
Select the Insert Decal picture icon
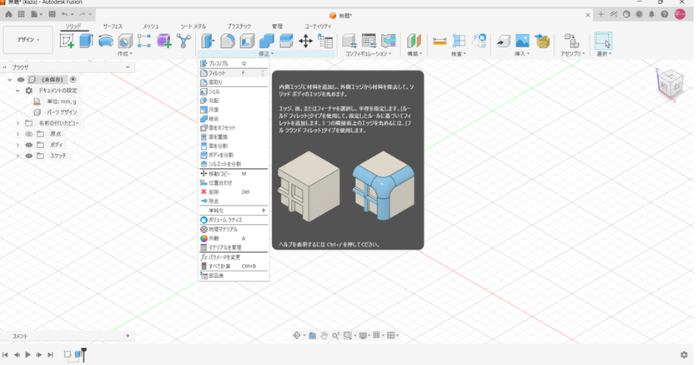[522, 41]
